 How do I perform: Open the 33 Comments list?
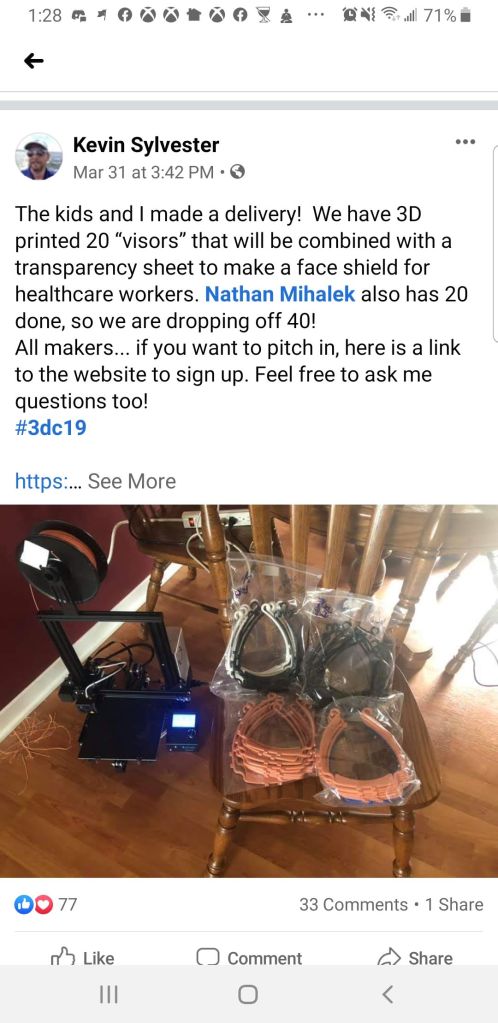(353, 904)
